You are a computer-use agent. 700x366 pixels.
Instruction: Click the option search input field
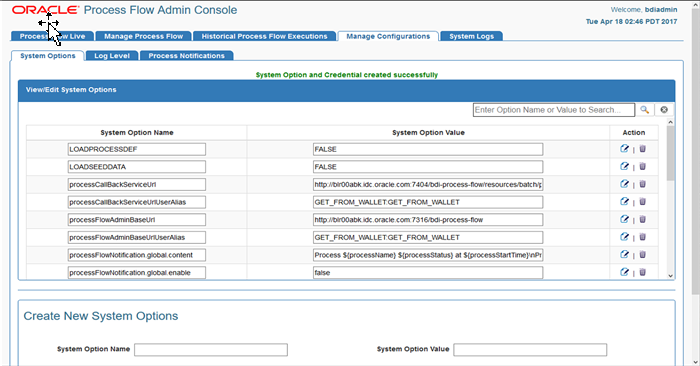click(554, 110)
